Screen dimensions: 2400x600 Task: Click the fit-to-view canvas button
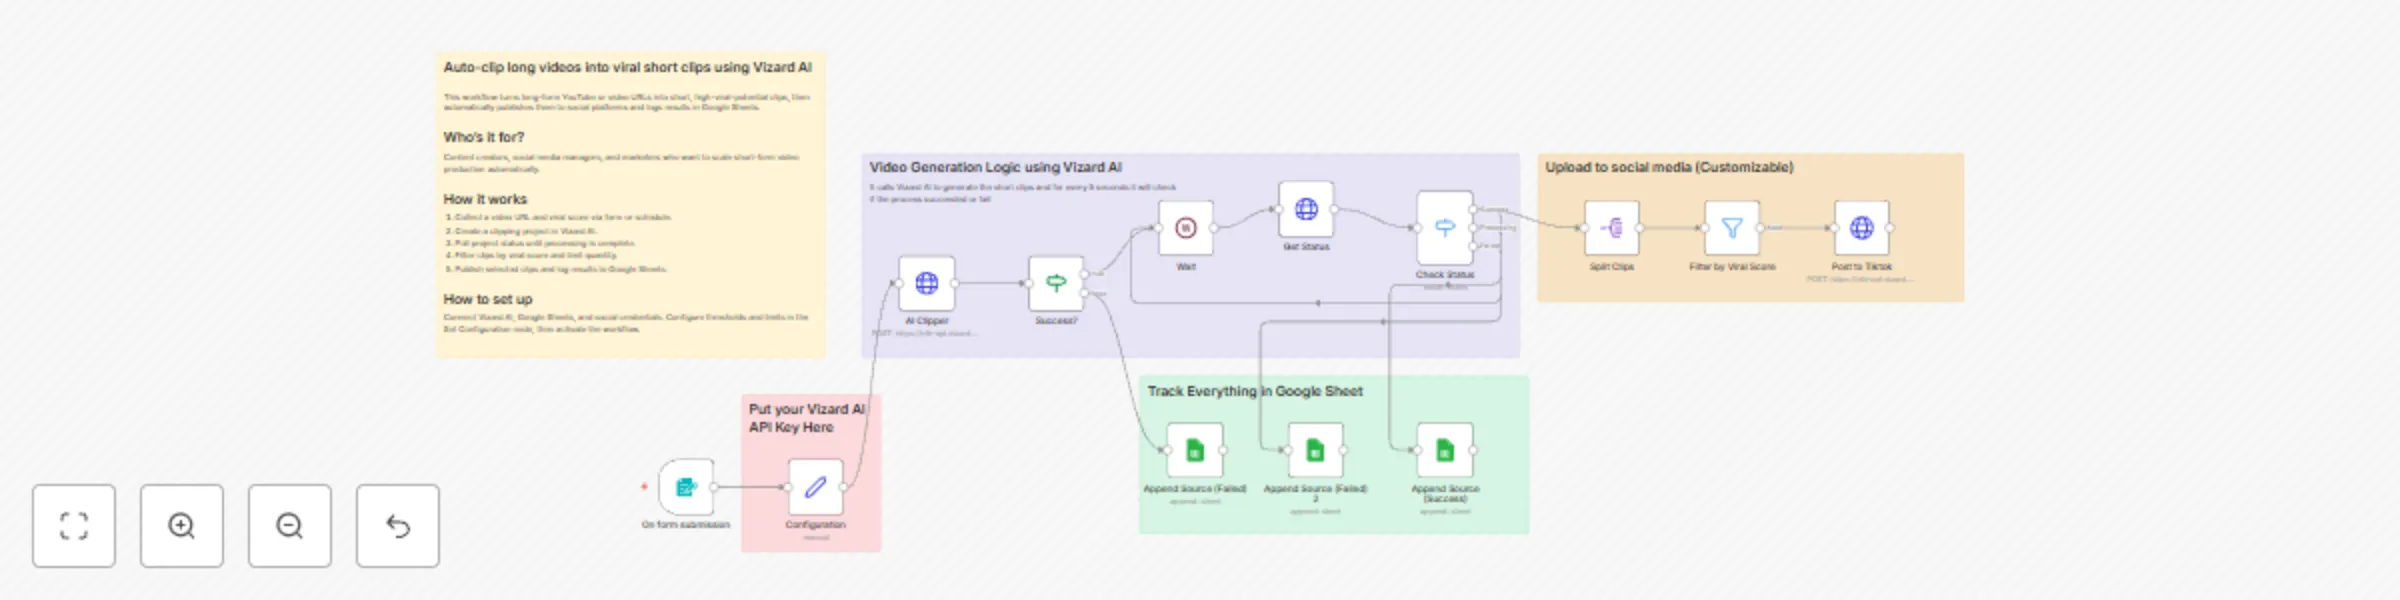point(74,526)
